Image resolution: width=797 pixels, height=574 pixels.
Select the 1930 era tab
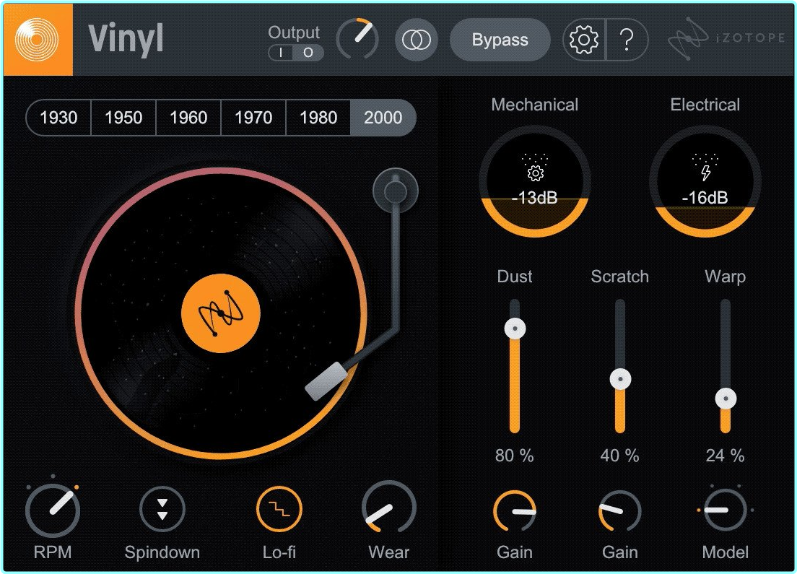pyautogui.click(x=58, y=118)
